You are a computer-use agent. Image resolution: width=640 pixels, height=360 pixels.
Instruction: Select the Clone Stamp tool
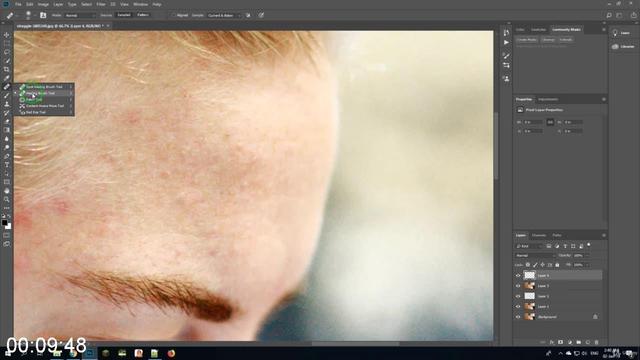pyautogui.click(x=7, y=104)
